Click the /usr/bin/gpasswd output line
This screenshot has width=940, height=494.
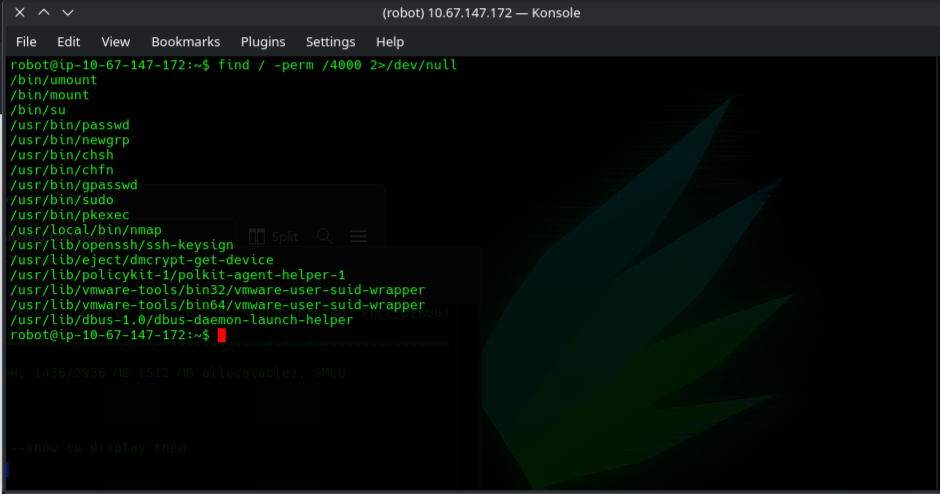(x=74, y=185)
